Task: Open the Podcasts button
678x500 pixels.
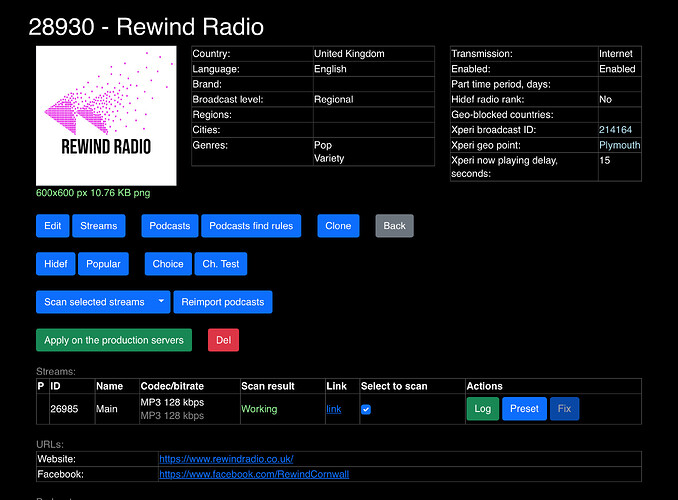Action: pyautogui.click(x=169, y=226)
